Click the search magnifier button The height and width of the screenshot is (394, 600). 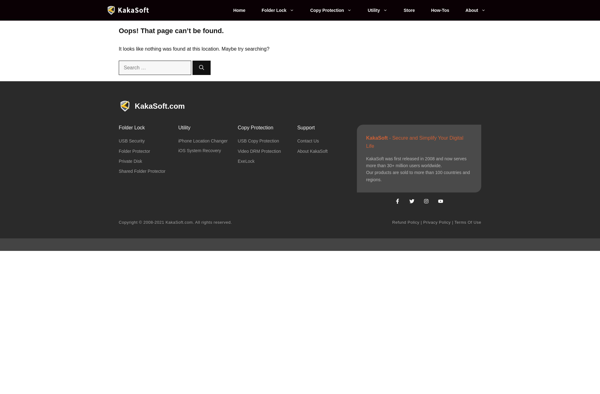pyautogui.click(x=201, y=68)
